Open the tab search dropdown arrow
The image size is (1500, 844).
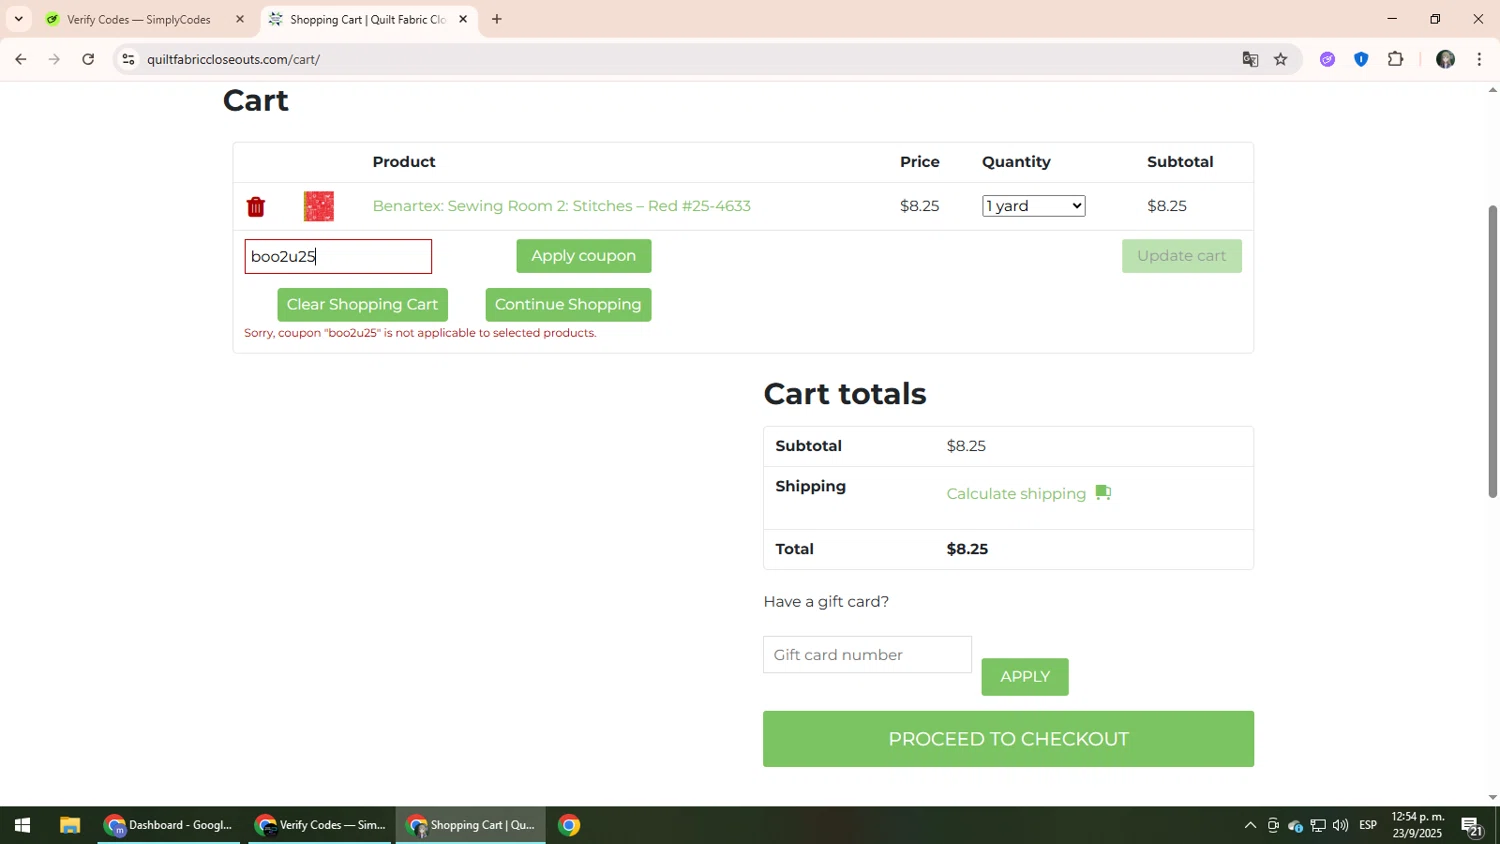pyautogui.click(x=18, y=19)
